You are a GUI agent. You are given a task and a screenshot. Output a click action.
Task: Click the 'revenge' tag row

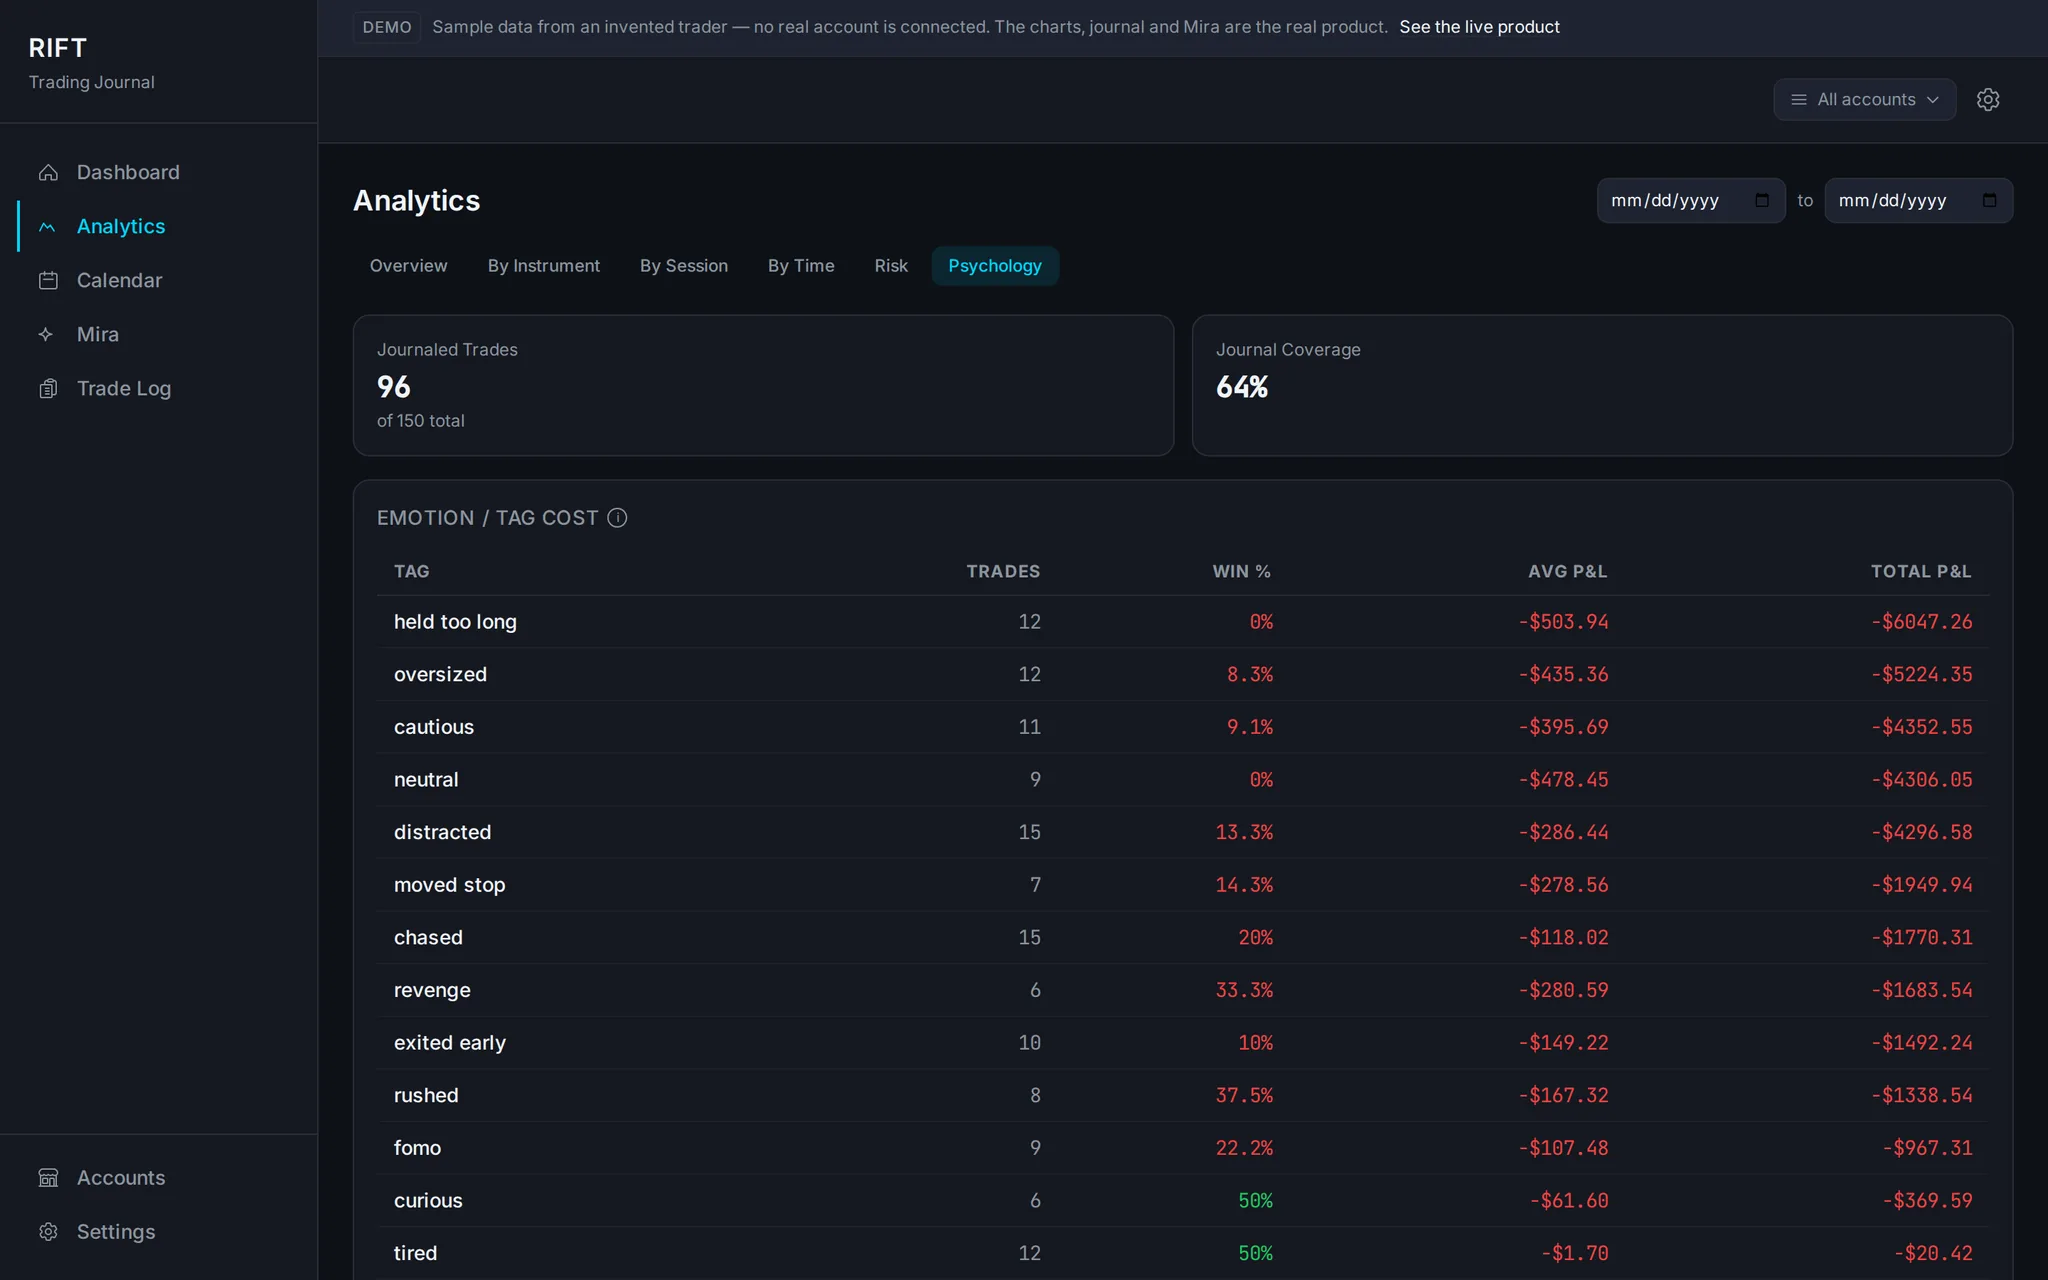[x=1183, y=991]
